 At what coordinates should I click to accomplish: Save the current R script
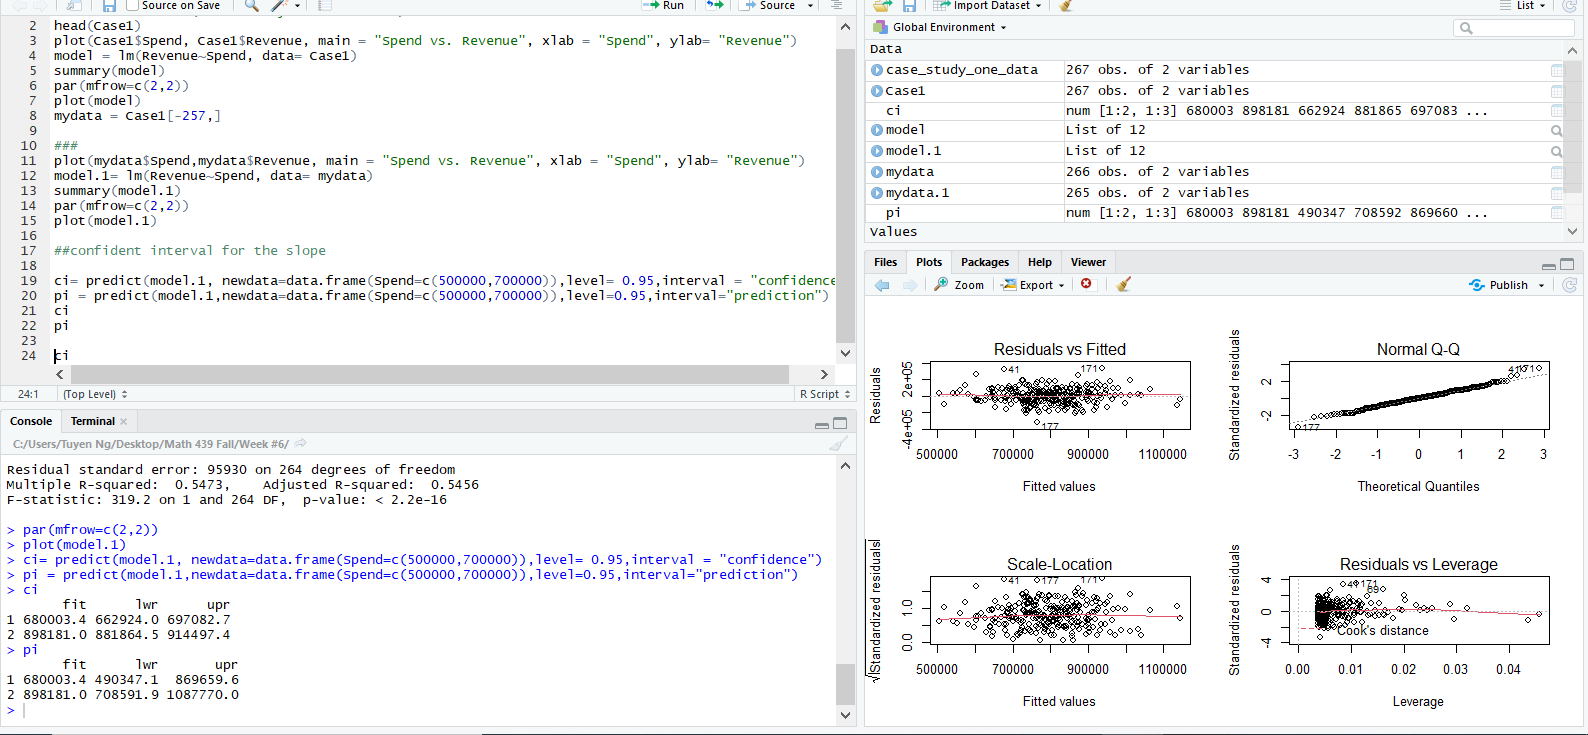point(109,6)
